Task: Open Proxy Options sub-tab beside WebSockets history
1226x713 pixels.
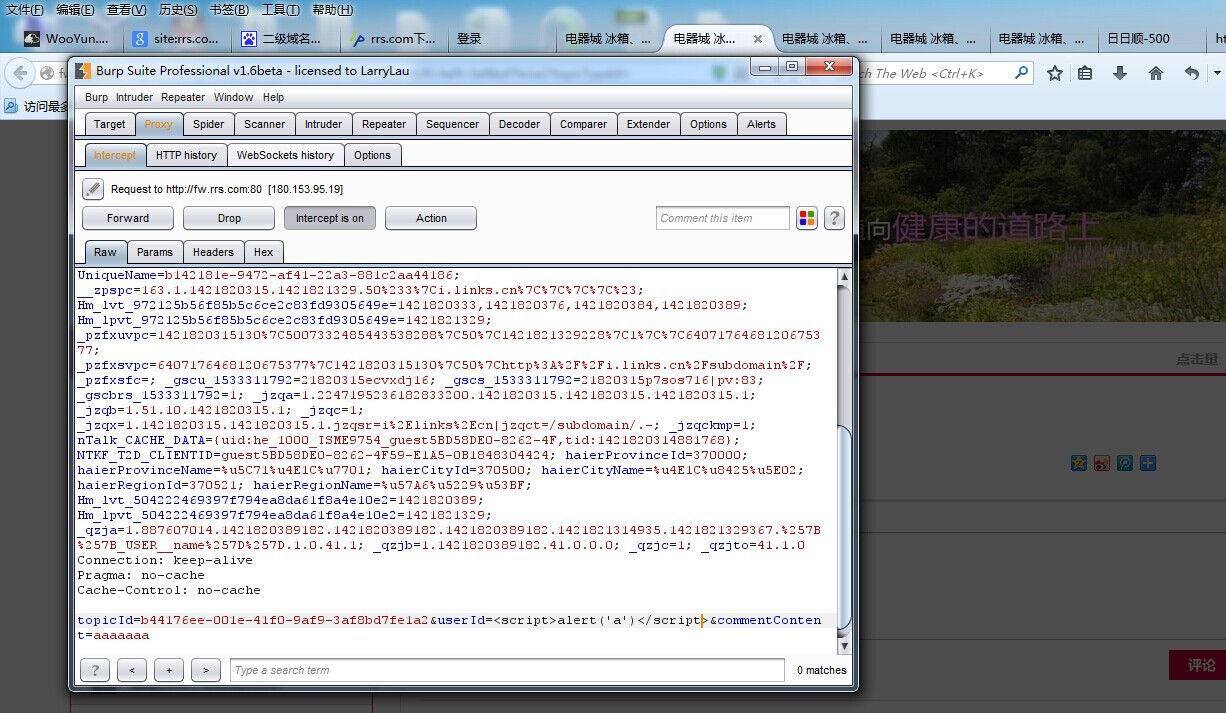Action: click(372, 155)
